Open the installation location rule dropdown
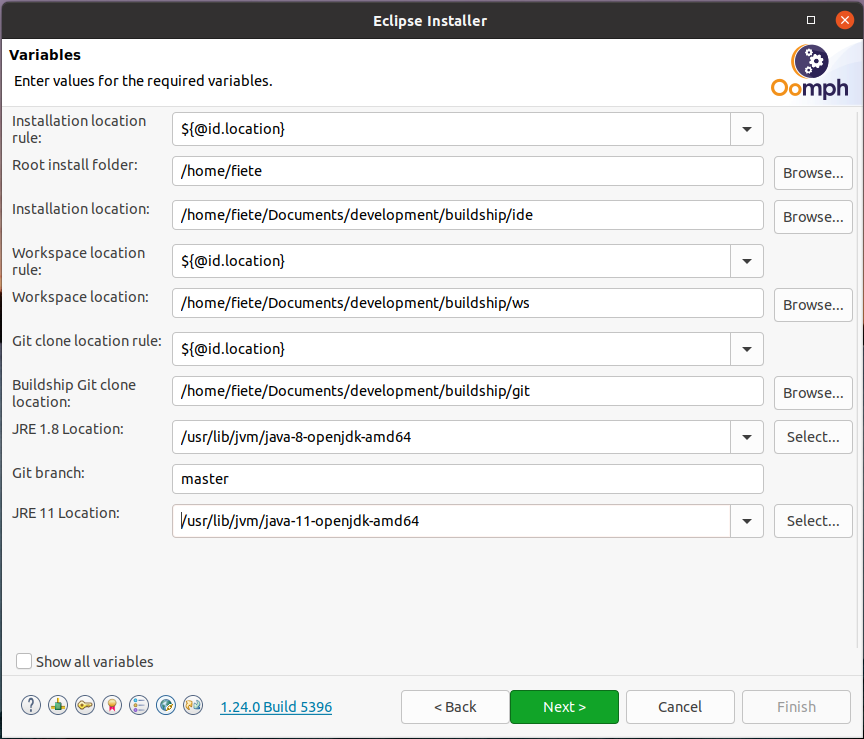This screenshot has height=739, width=864. [x=746, y=128]
